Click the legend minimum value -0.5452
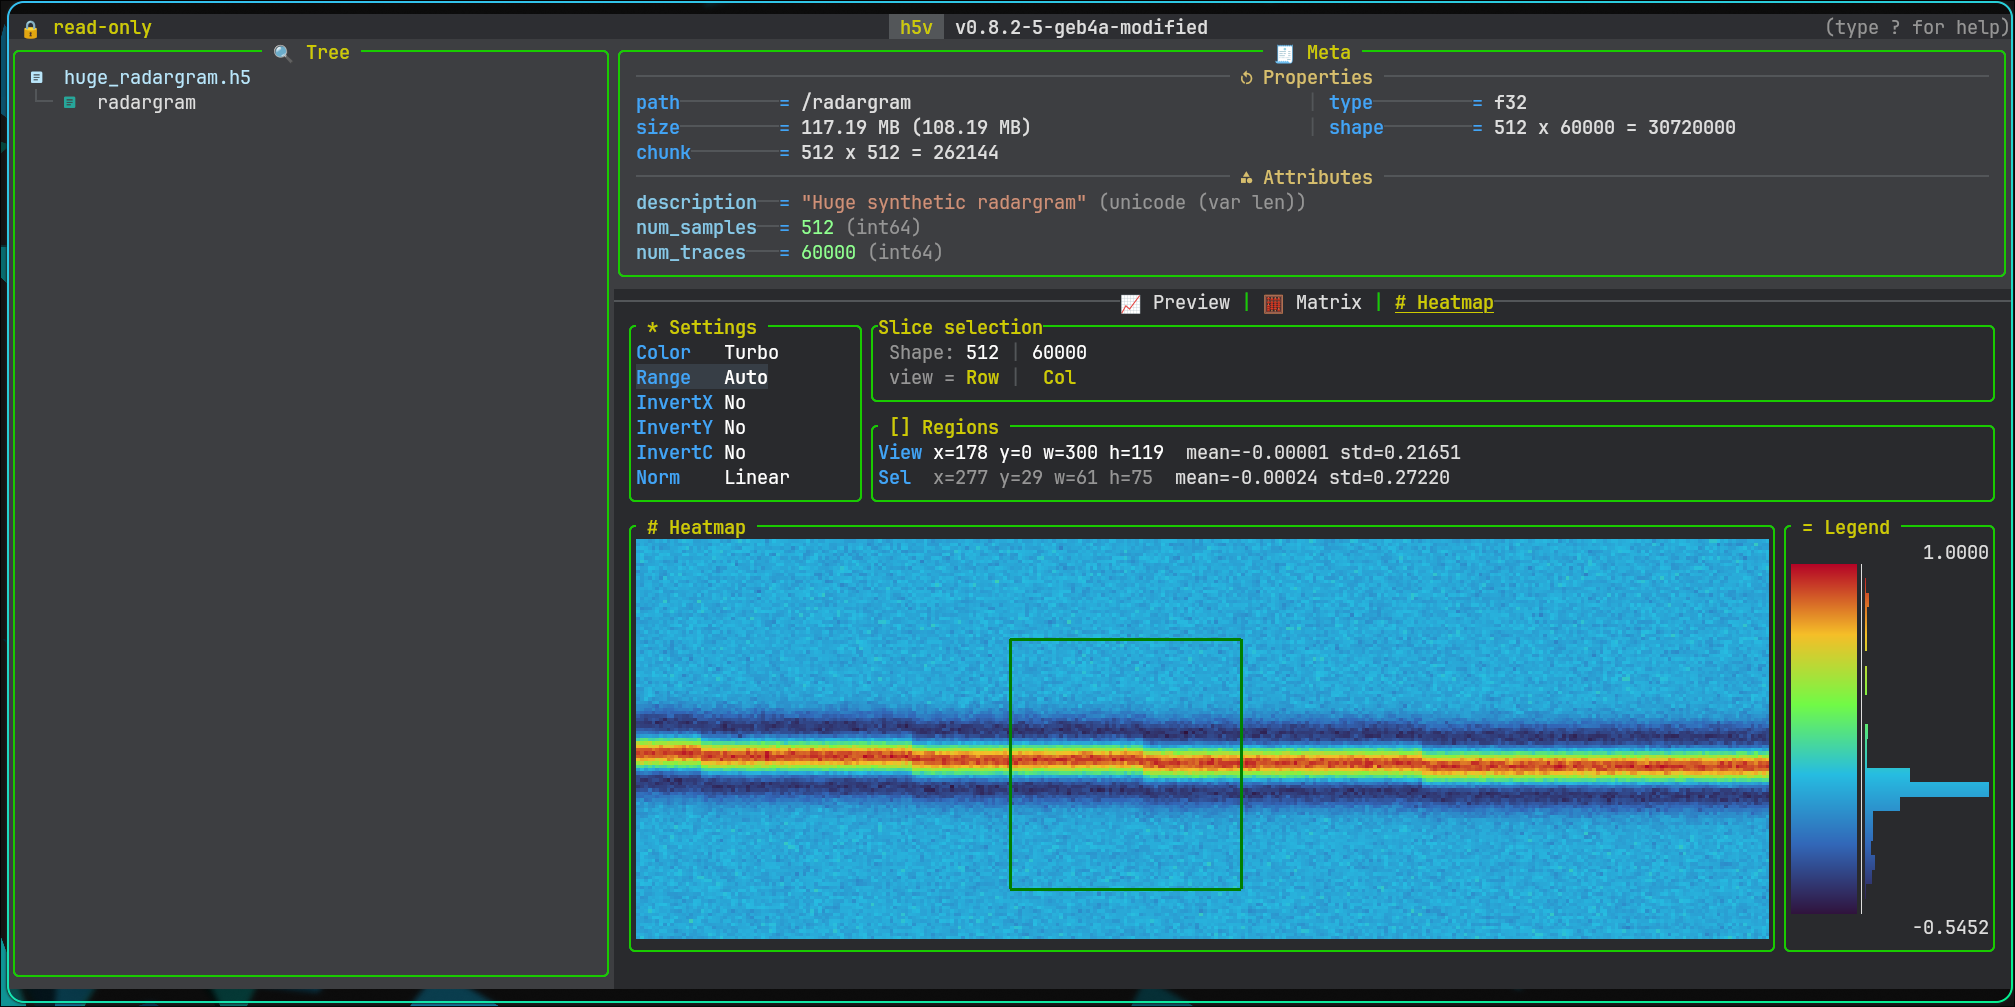2015x1007 pixels. pyautogui.click(x=1950, y=927)
